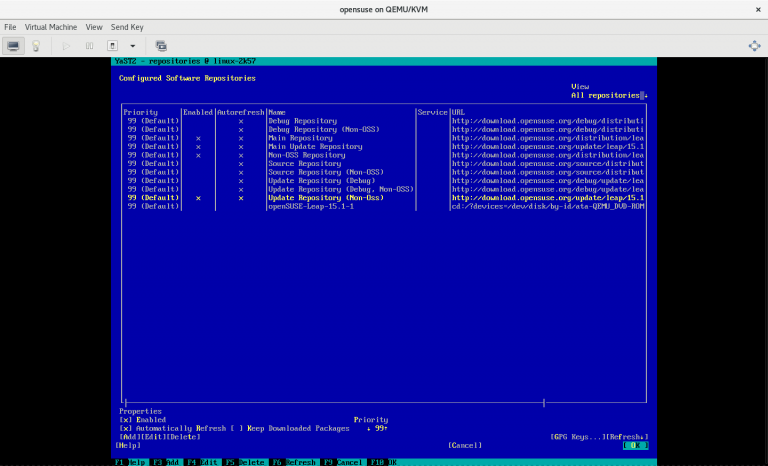Click Main Repository's enabled x mark

(198, 138)
